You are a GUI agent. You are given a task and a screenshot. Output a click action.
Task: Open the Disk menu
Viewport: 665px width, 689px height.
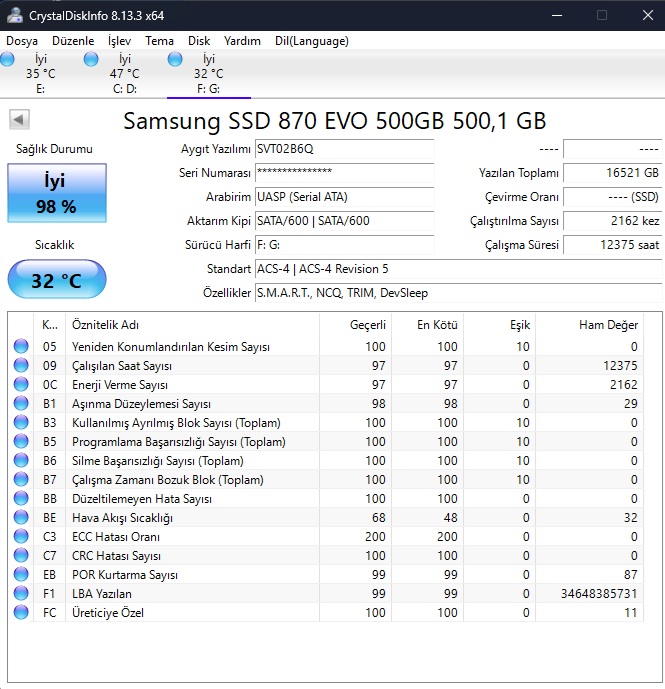[199, 41]
